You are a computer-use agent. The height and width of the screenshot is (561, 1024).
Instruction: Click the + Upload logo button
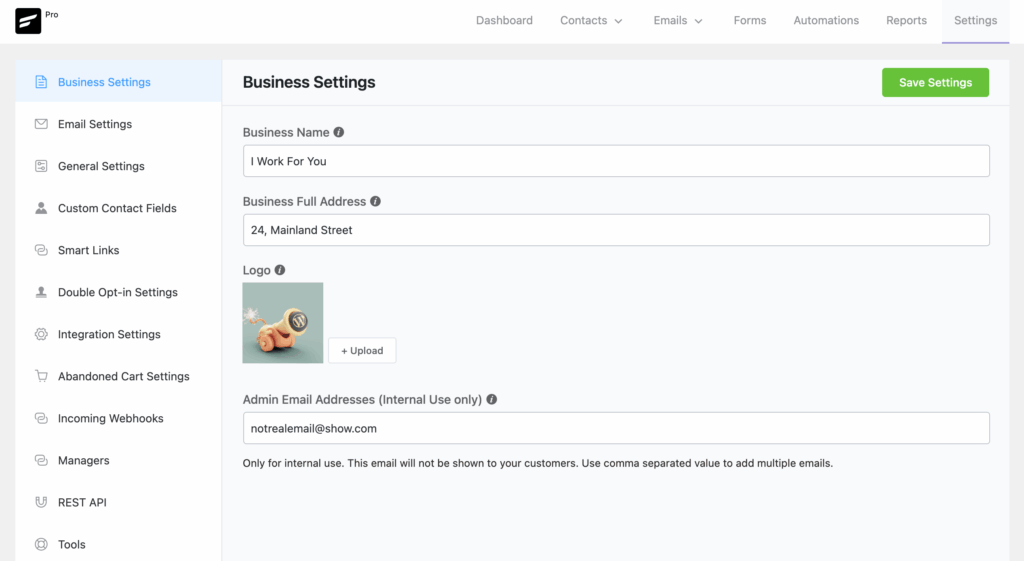pos(362,350)
